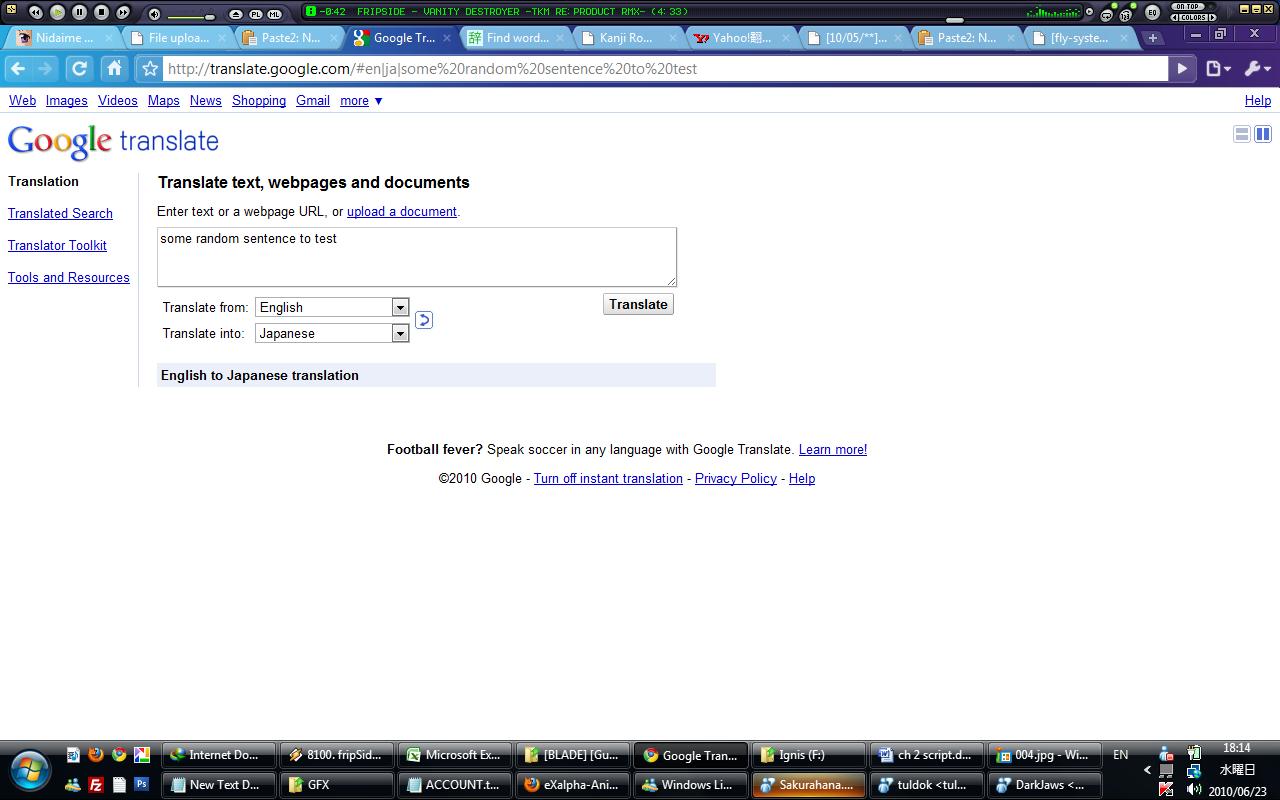
Task: Open the Windows Start menu orb
Action: (x=30, y=770)
